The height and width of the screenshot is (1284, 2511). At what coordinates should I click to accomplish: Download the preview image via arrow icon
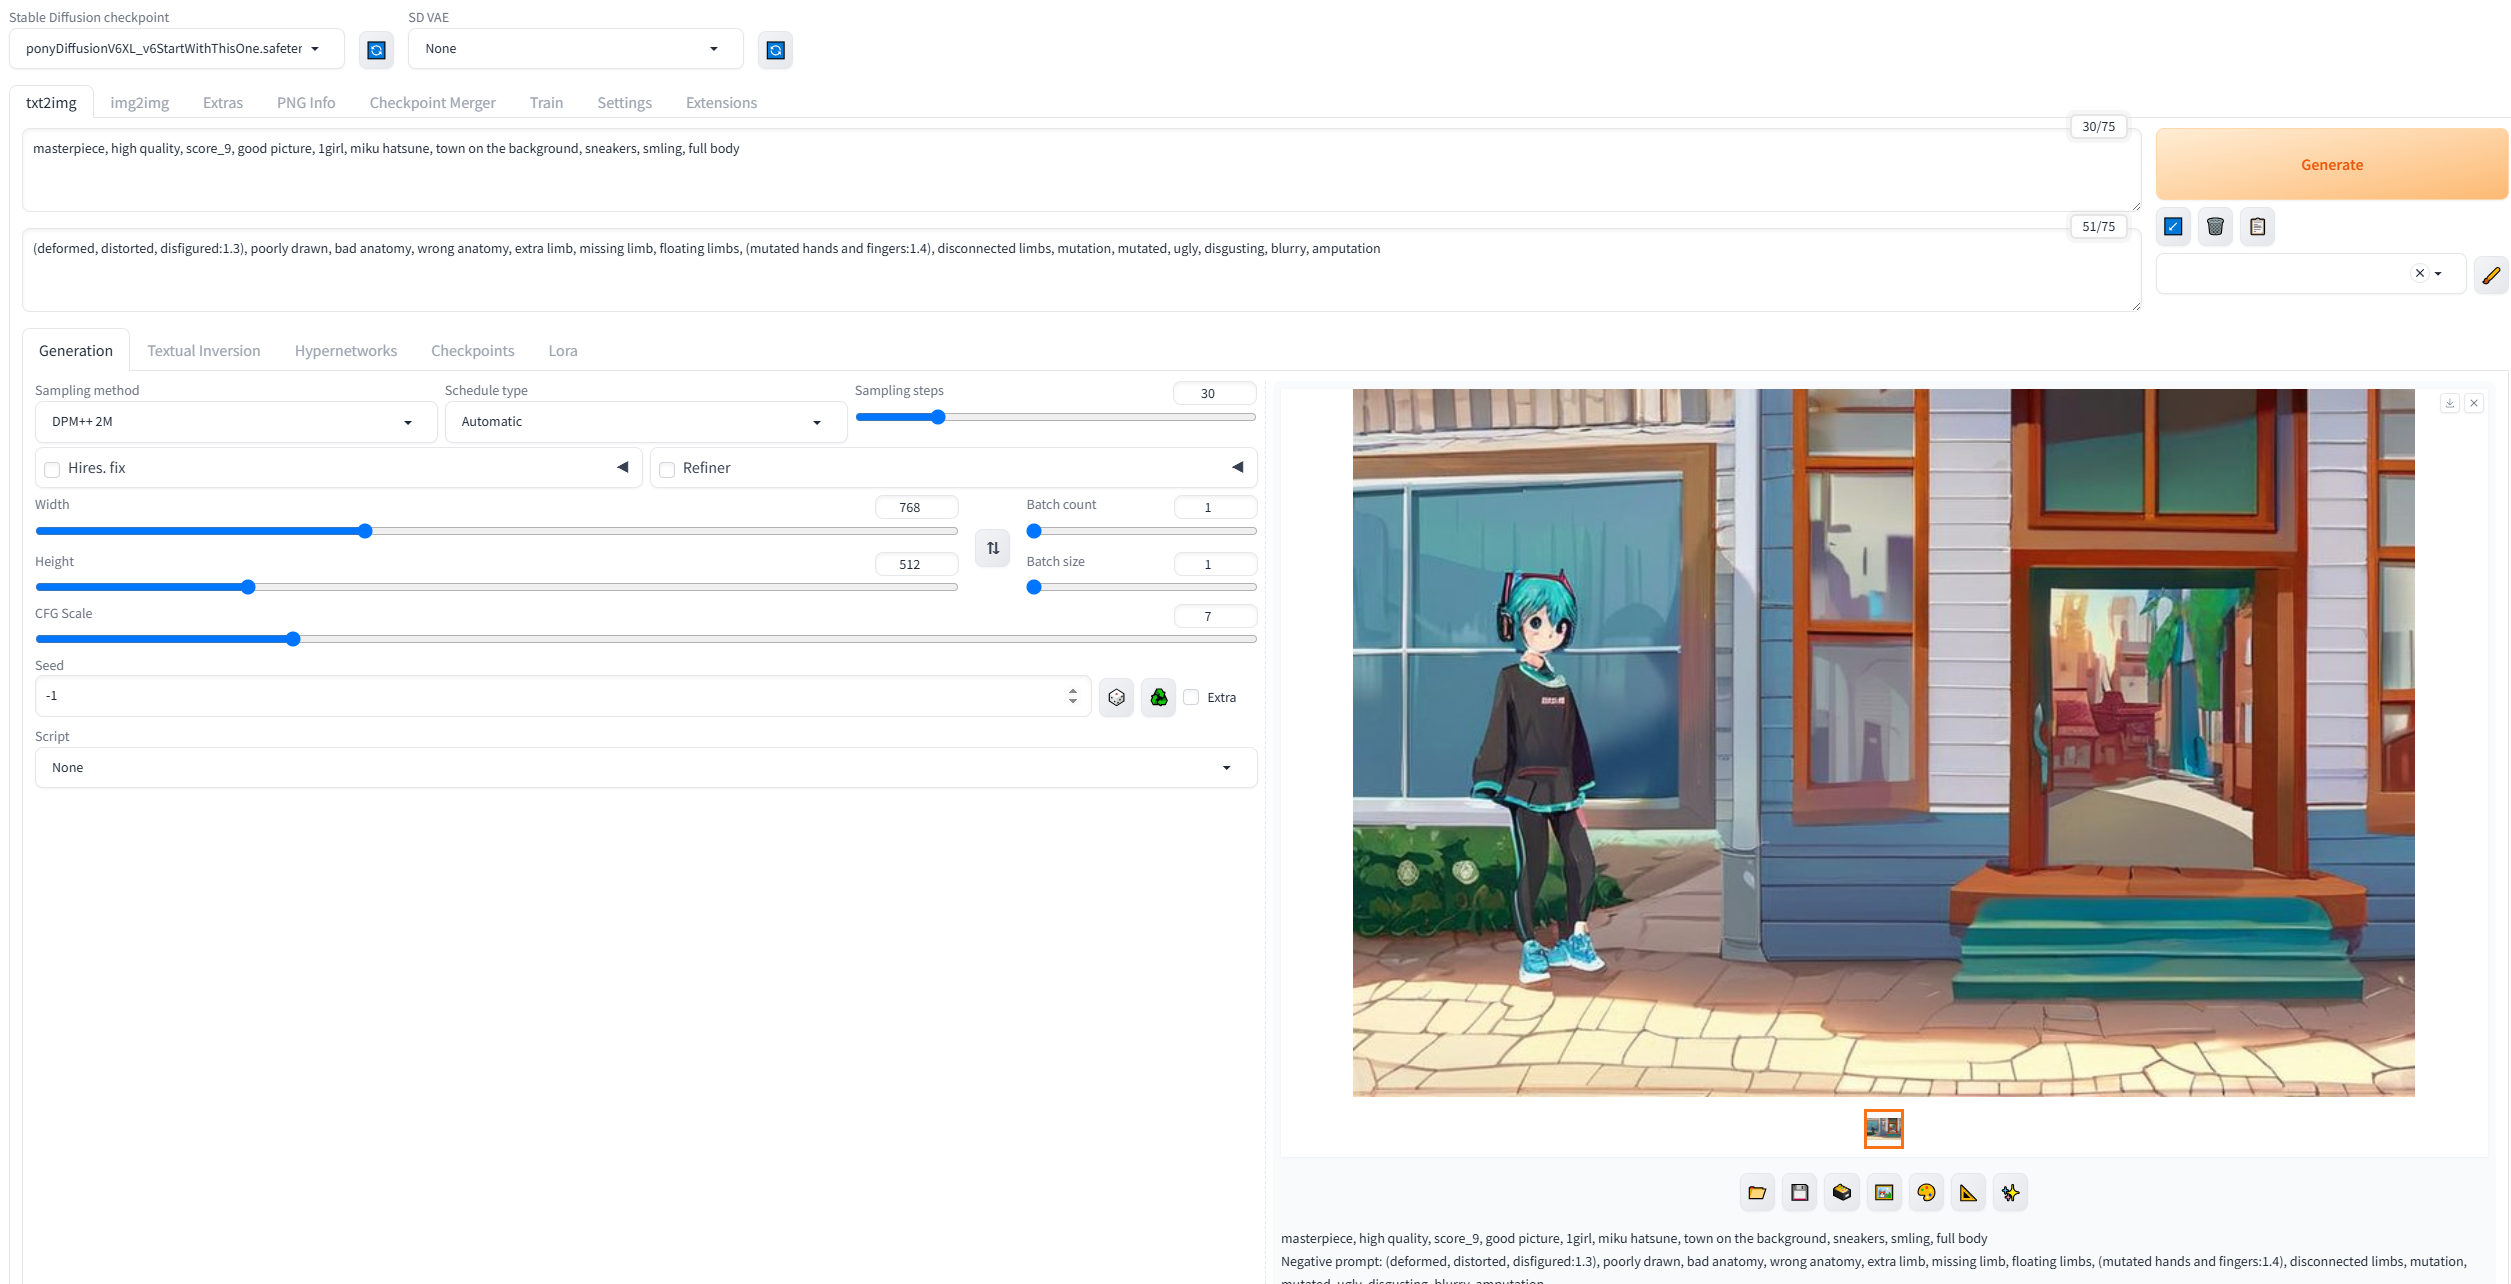pyautogui.click(x=2450, y=403)
